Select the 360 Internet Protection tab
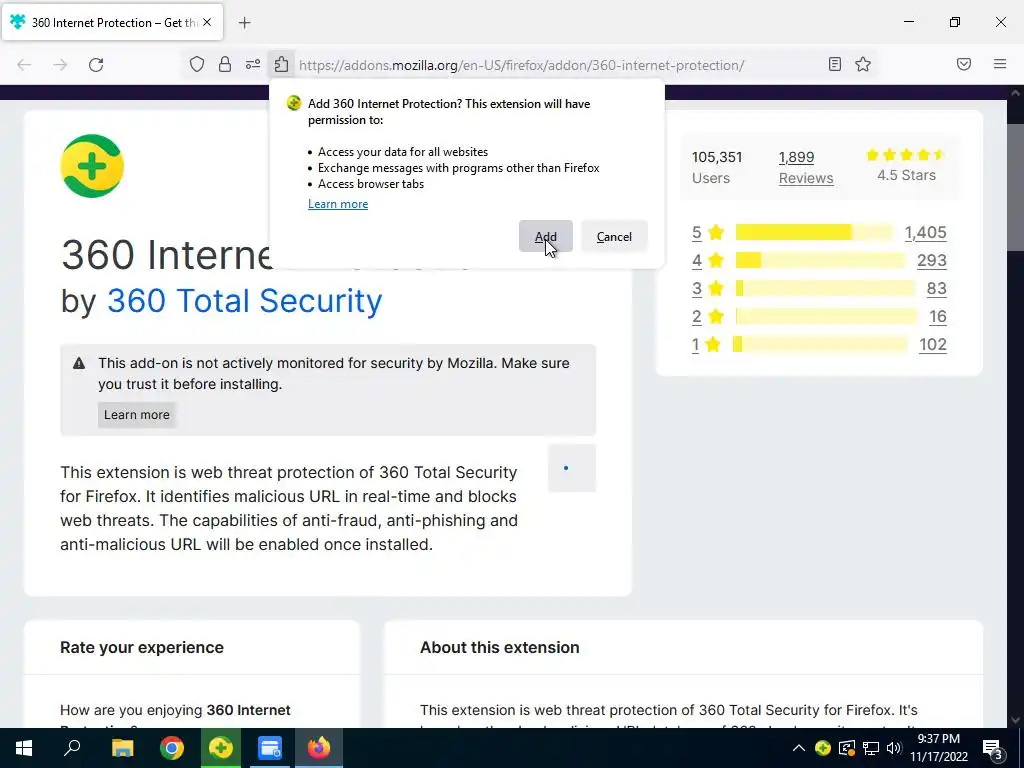 [x=112, y=22]
